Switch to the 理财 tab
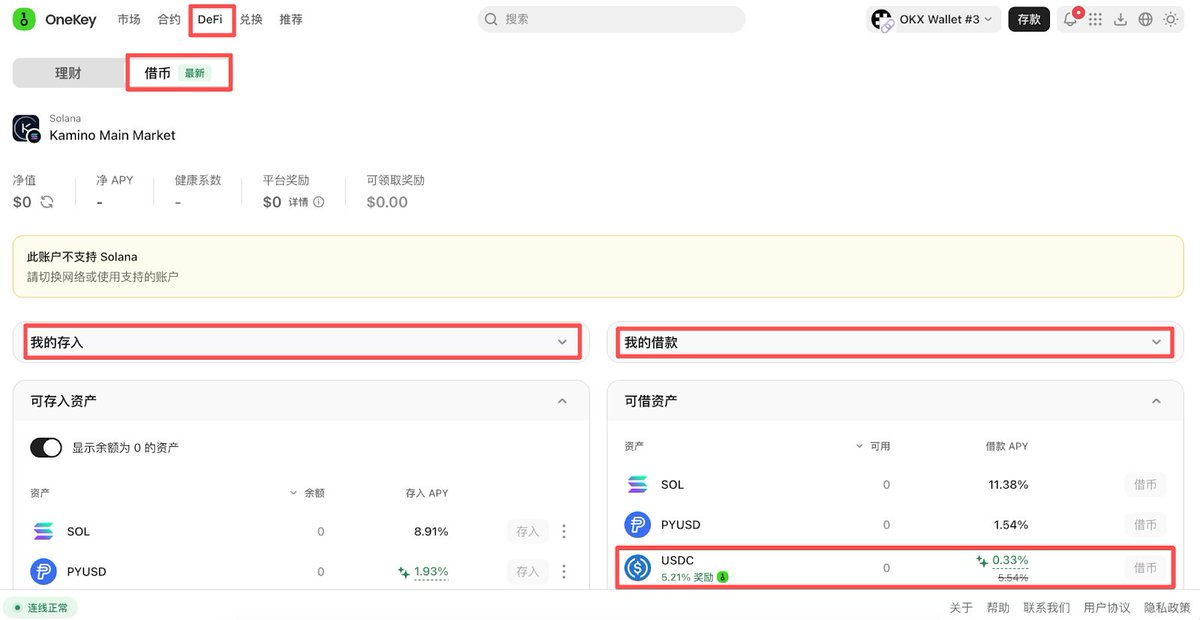 tap(68, 73)
